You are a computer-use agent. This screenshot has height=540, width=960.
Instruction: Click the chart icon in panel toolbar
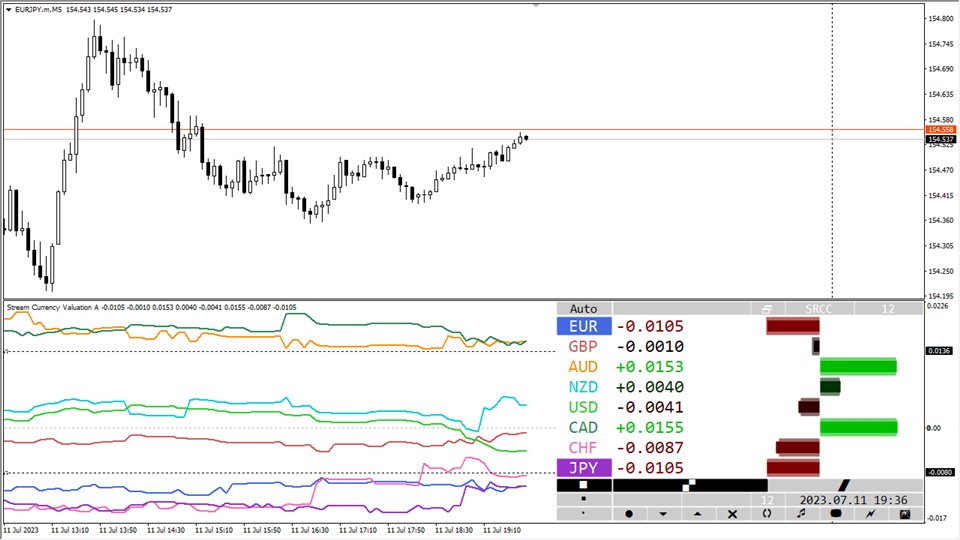click(x=905, y=514)
